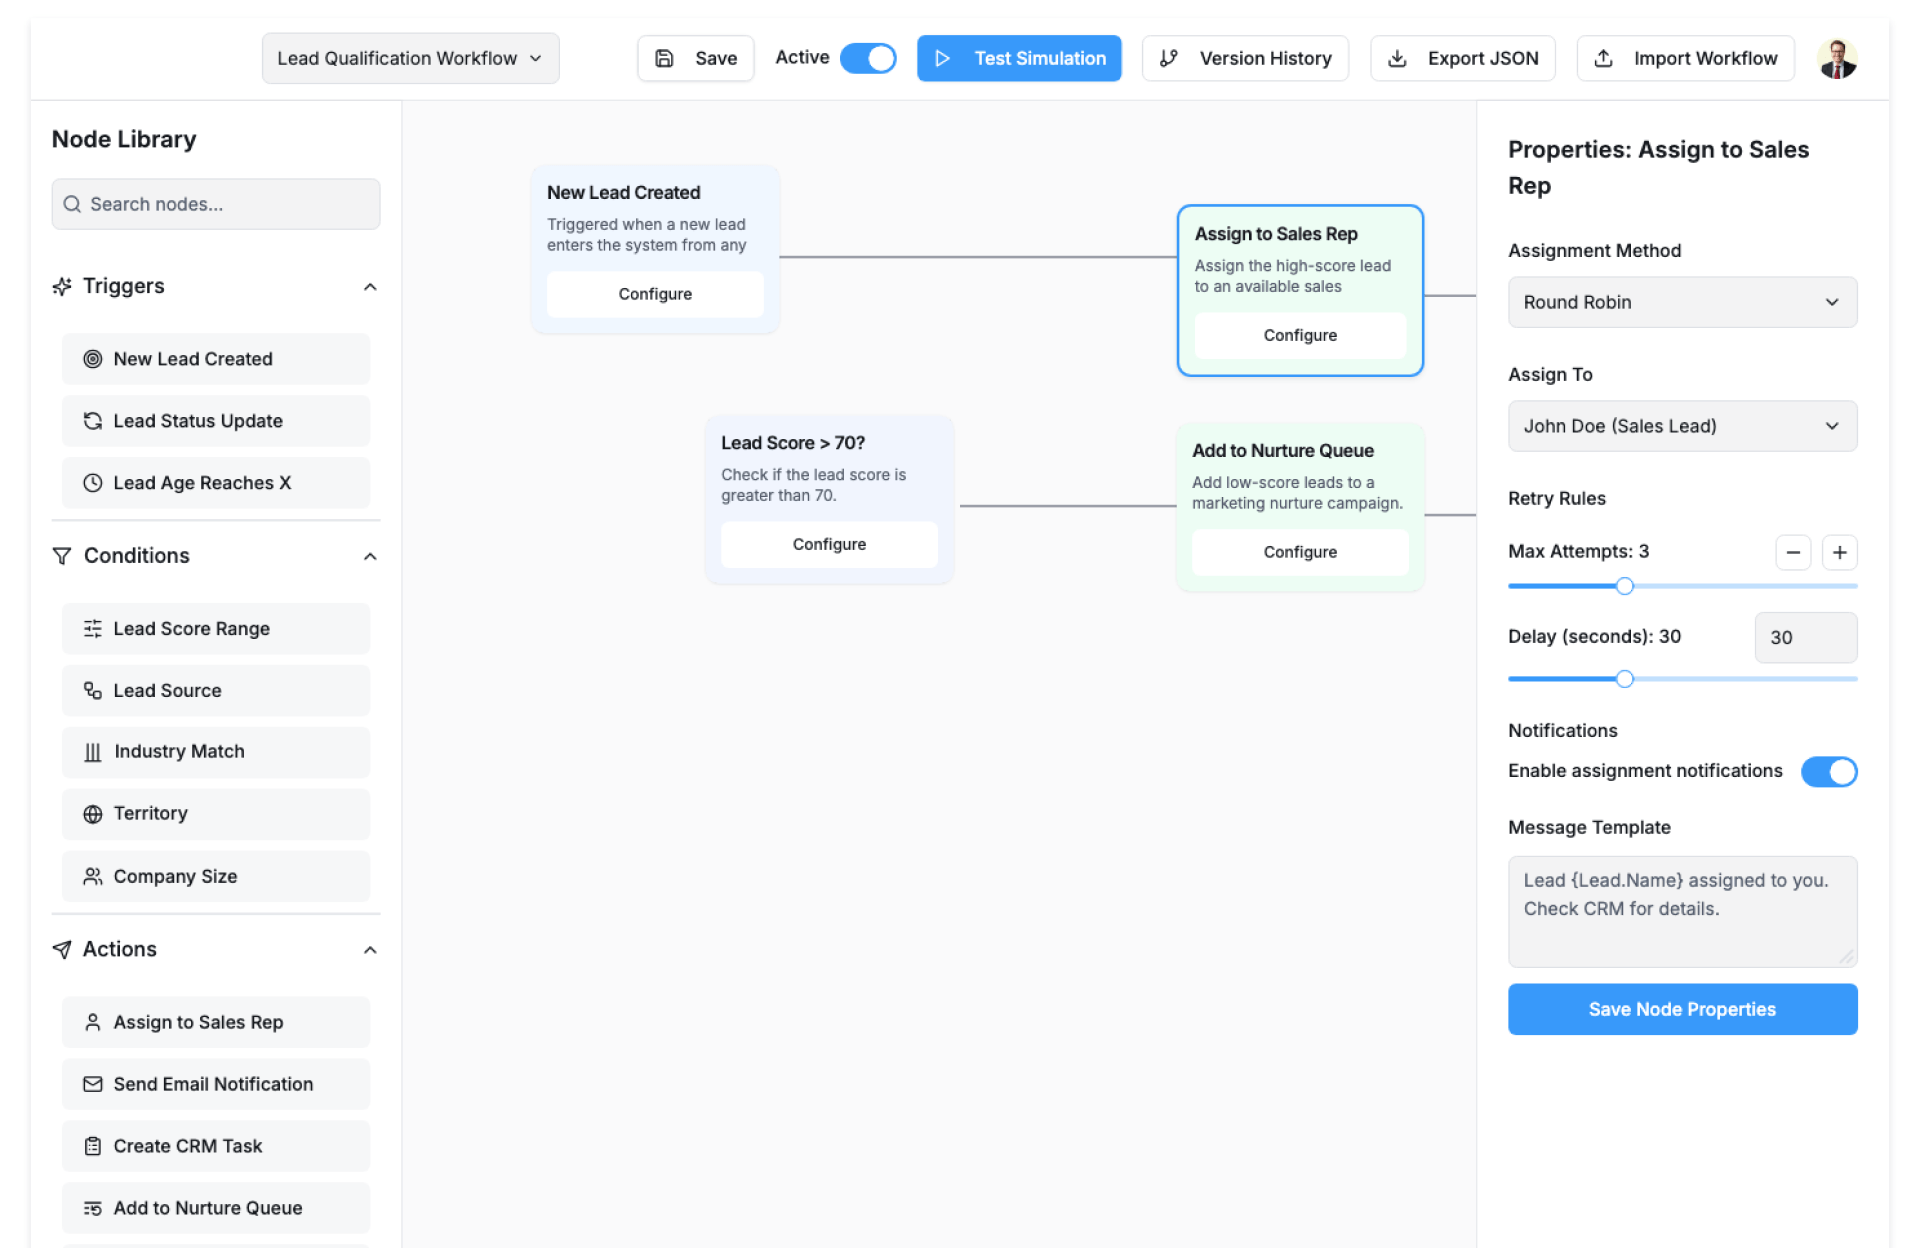Open the user profile avatar
The height and width of the screenshot is (1248, 1920).
coord(1837,59)
